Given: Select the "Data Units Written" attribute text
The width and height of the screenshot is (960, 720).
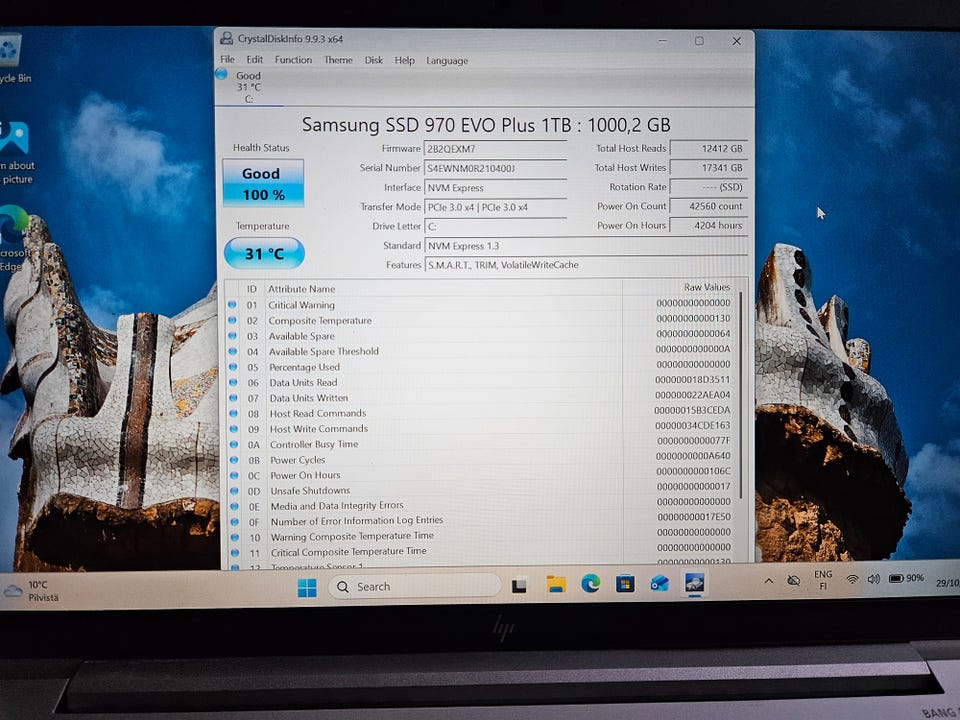Looking at the screenshot, I should 309,398.
